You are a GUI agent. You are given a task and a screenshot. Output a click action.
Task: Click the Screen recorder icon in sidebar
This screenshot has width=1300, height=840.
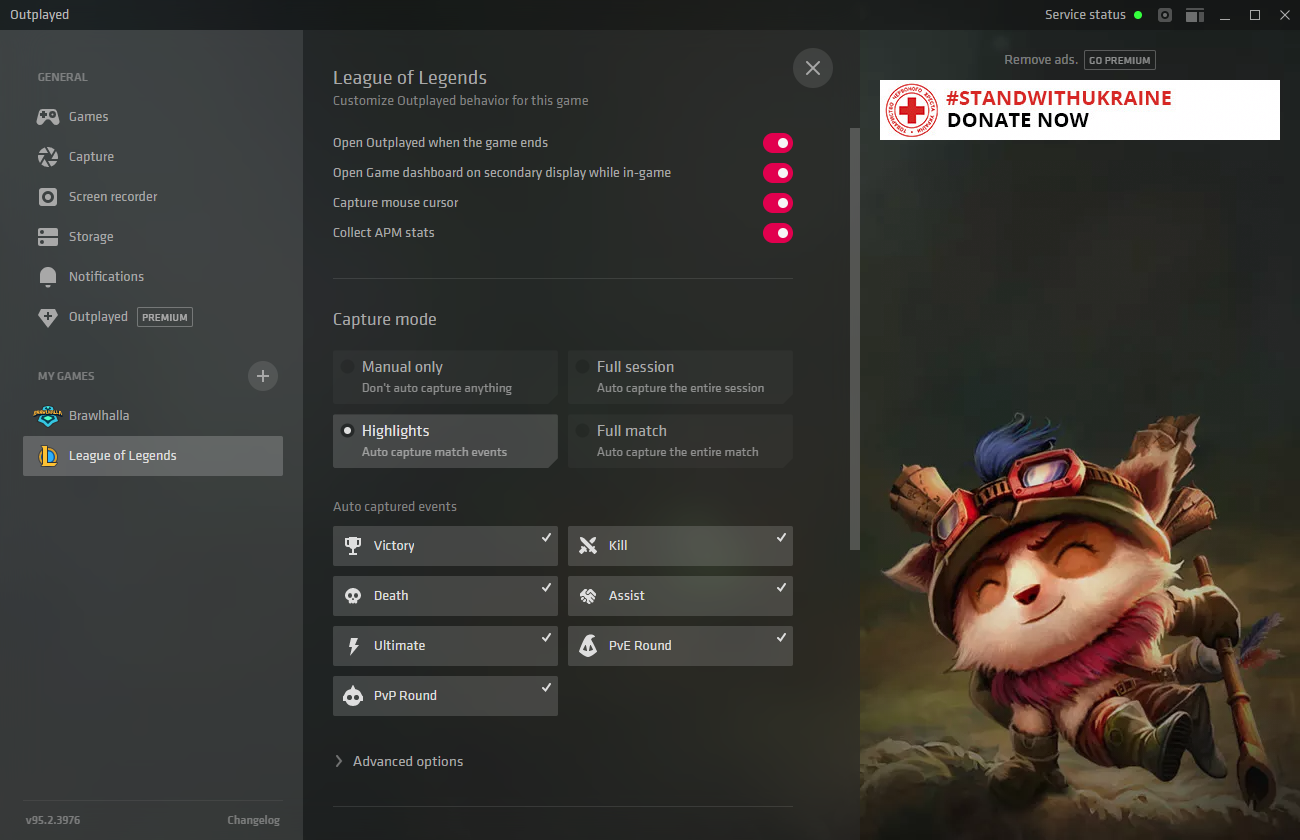[48, 197]
